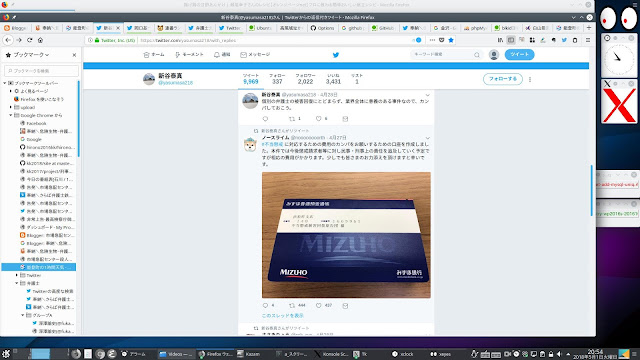Click the bookmarks search field in sidebar
Viewport: 640px width, 360px height.
[41, 71]
